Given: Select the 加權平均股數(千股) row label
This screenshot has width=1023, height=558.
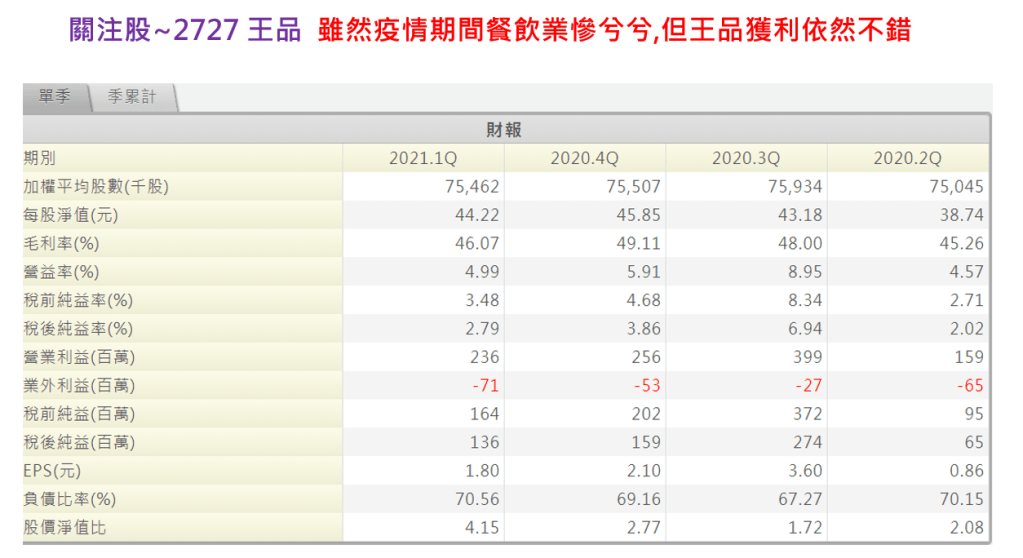Looking at the screenshot, I should click(97, 186).
